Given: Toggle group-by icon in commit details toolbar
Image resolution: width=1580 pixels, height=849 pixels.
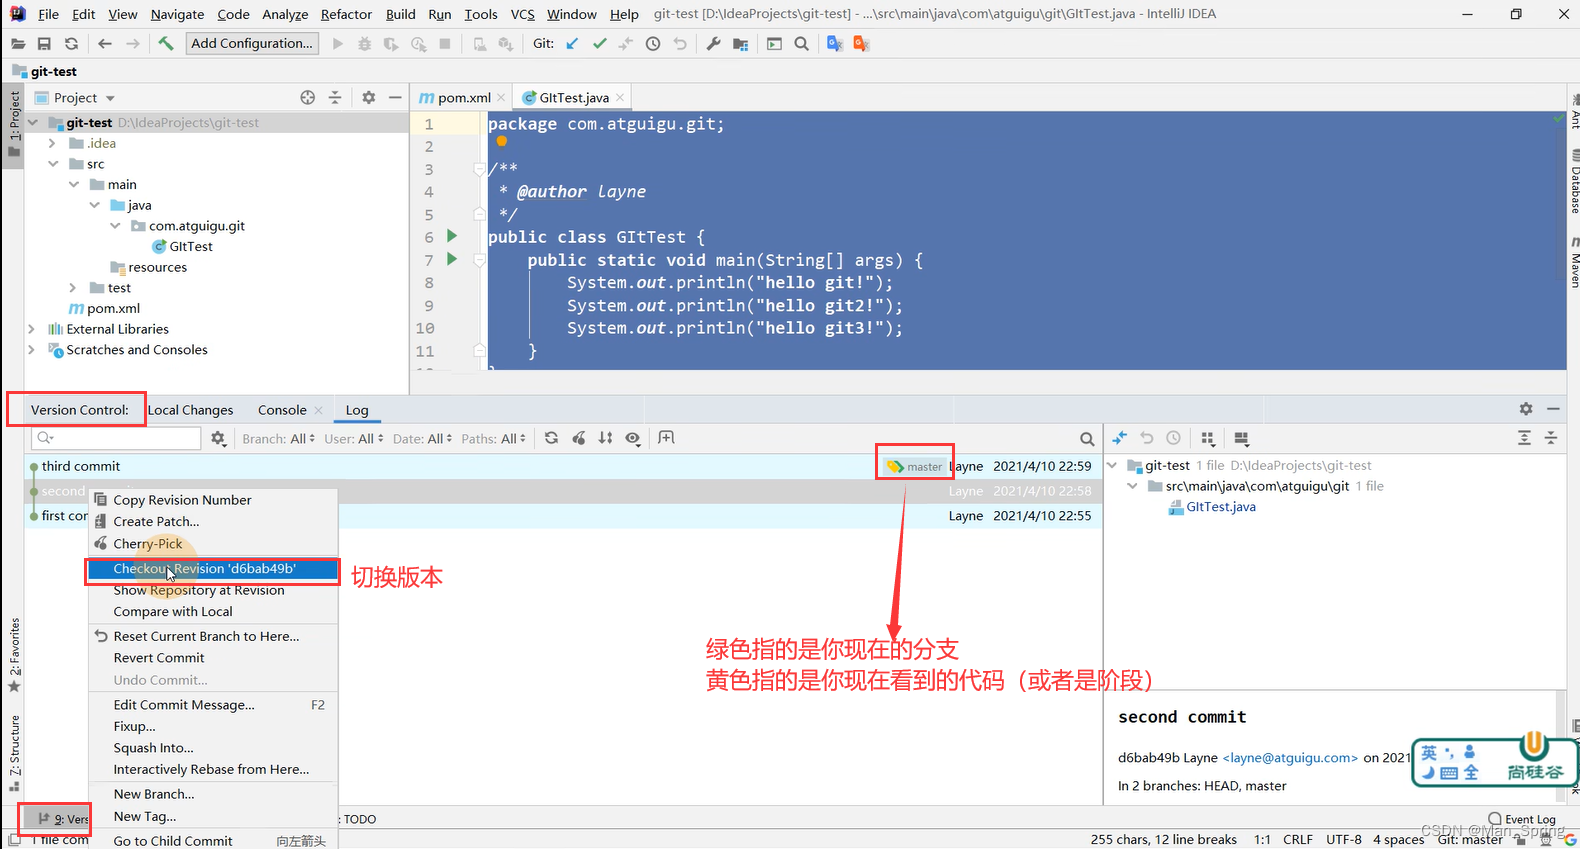Looking at the screenshot, I should coord(1208,438).
